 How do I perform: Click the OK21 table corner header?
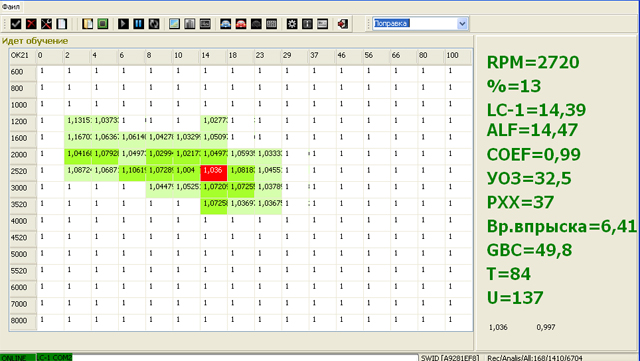[x=23, y=56]
